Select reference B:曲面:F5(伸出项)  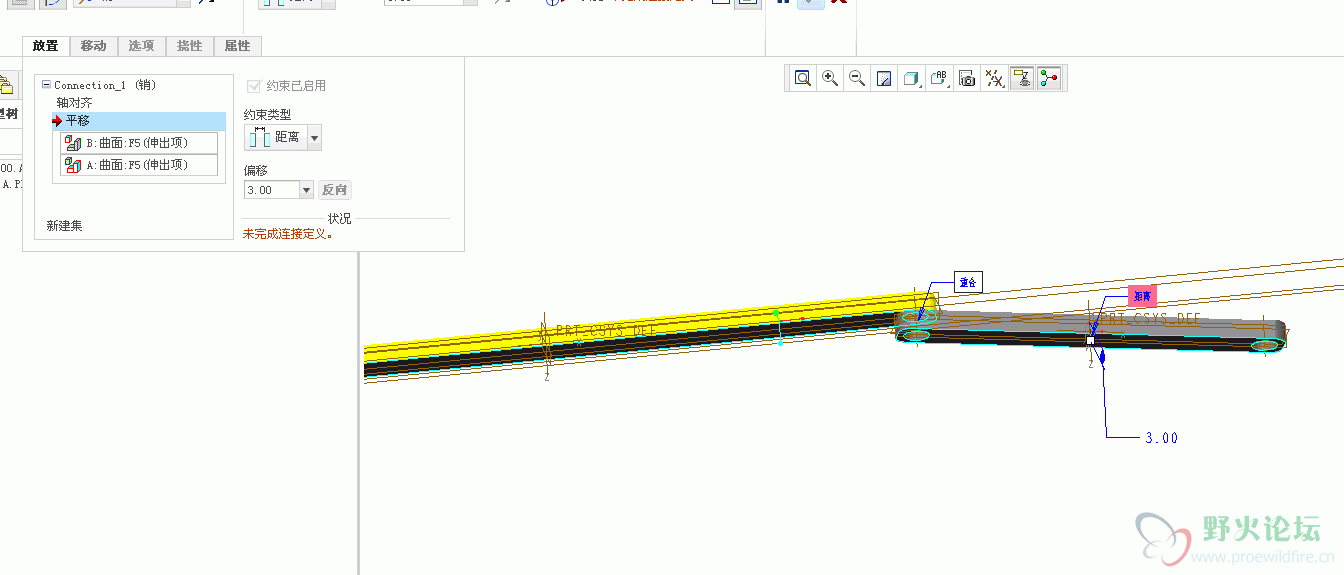pos(139,142)
